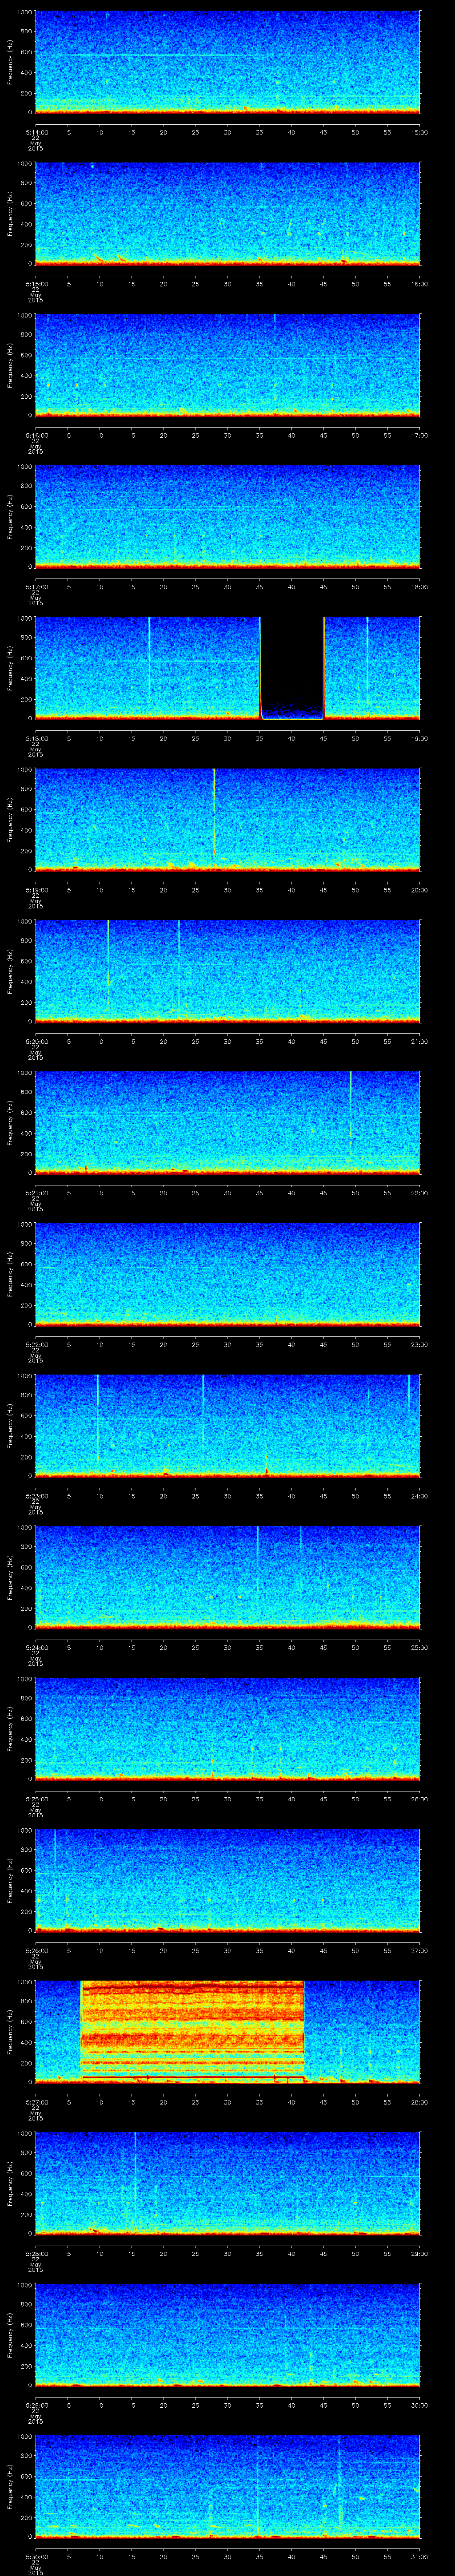455x2576 pixels.
Task: Open the spectrogram panel starting at 5:16:00
Action: tap(227, 365)
